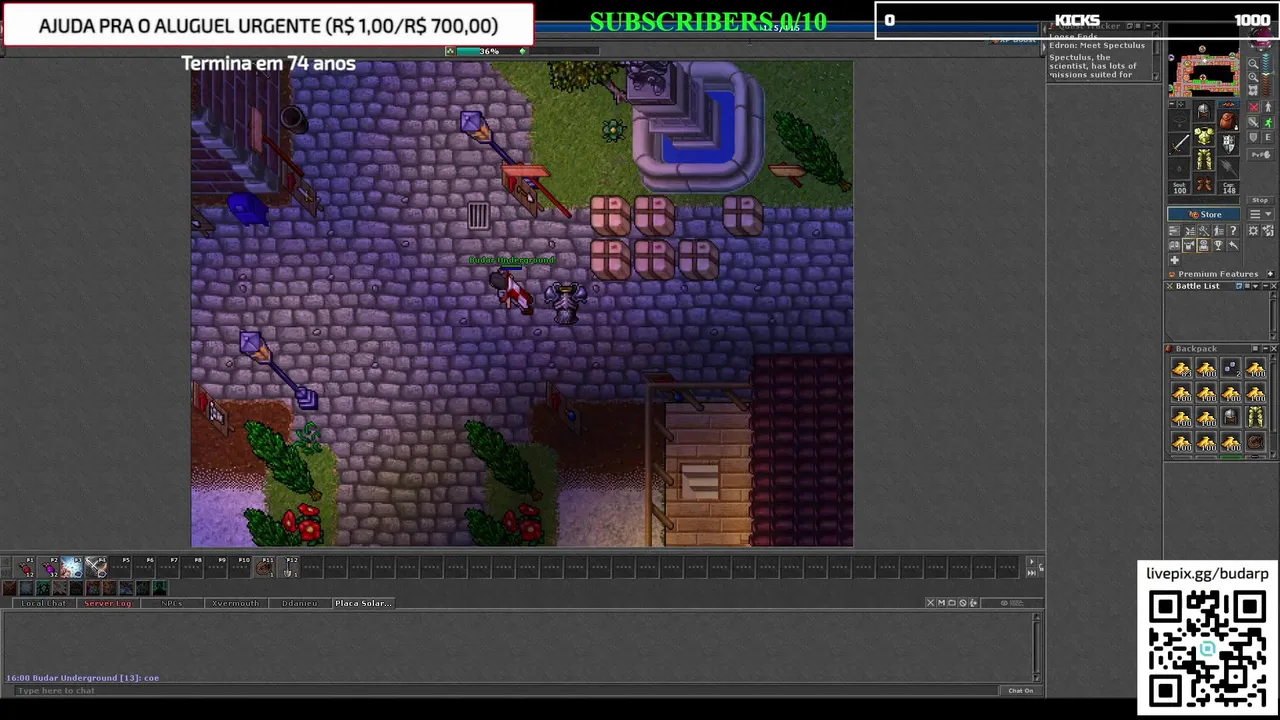1280x720 pixels.
Task: Click the plus icon below the shortcut buttons
Action: tap(1174, 260)
